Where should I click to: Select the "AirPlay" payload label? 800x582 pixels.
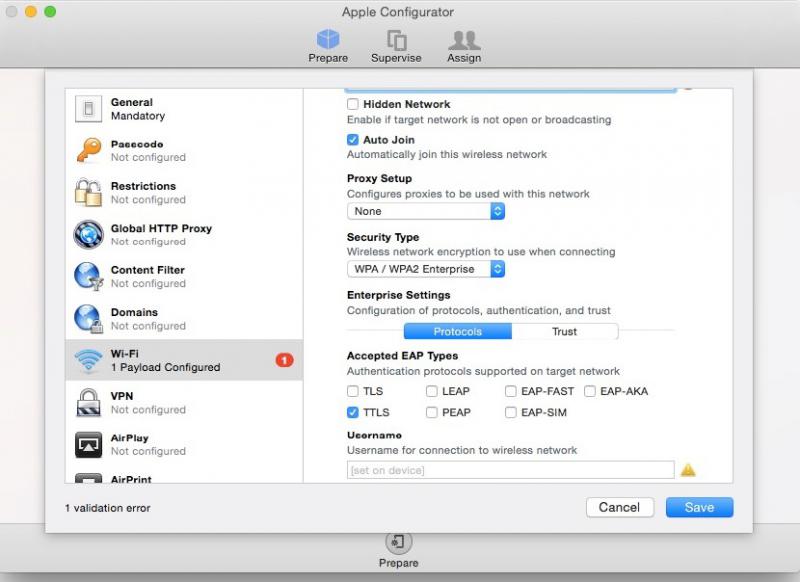[130, 438]
